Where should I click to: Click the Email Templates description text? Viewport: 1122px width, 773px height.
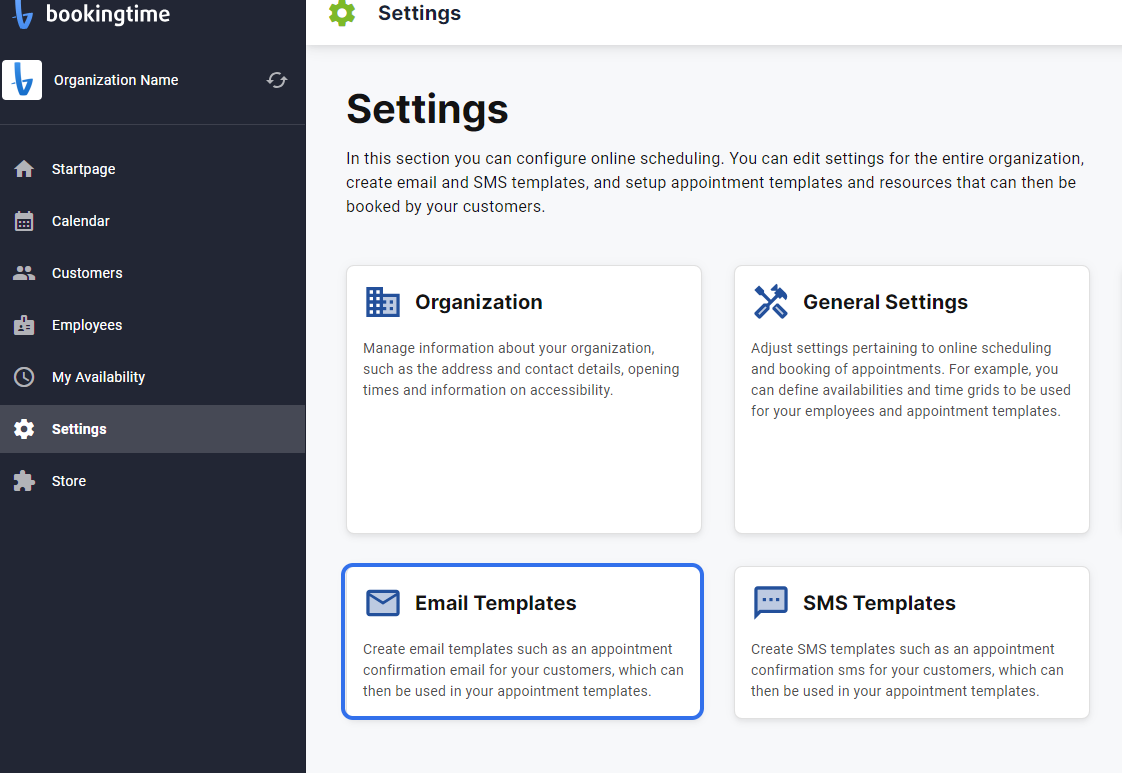coord(523,670)
